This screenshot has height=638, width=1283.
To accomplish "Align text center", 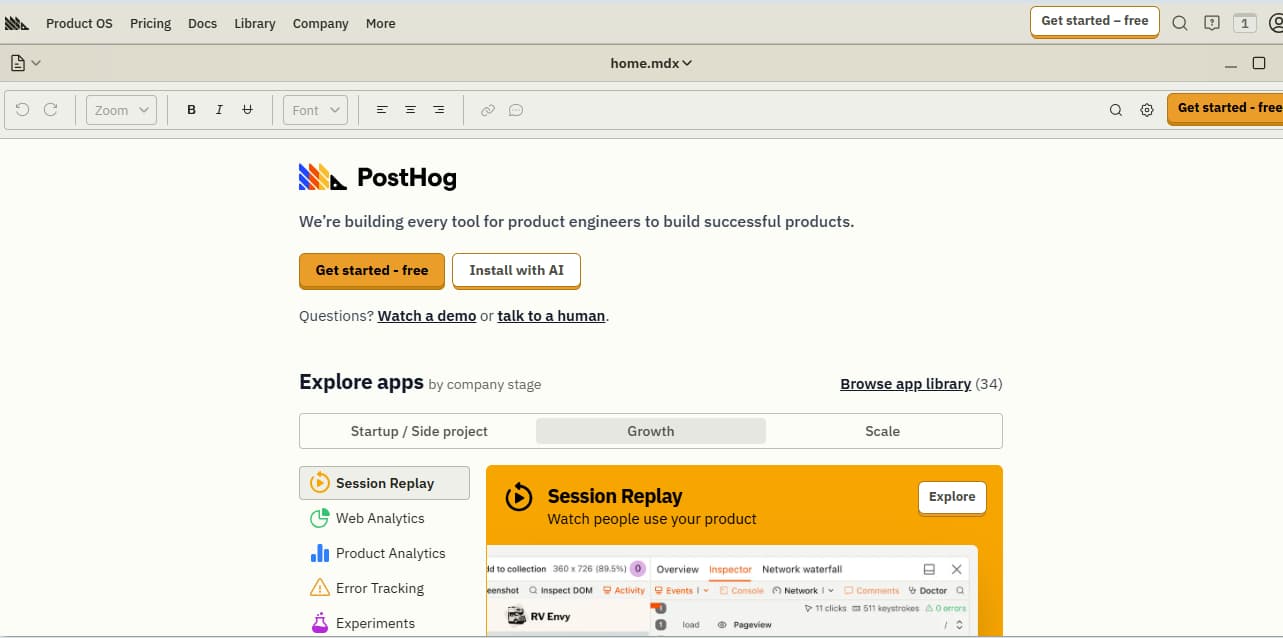I will tap(410, 110).
